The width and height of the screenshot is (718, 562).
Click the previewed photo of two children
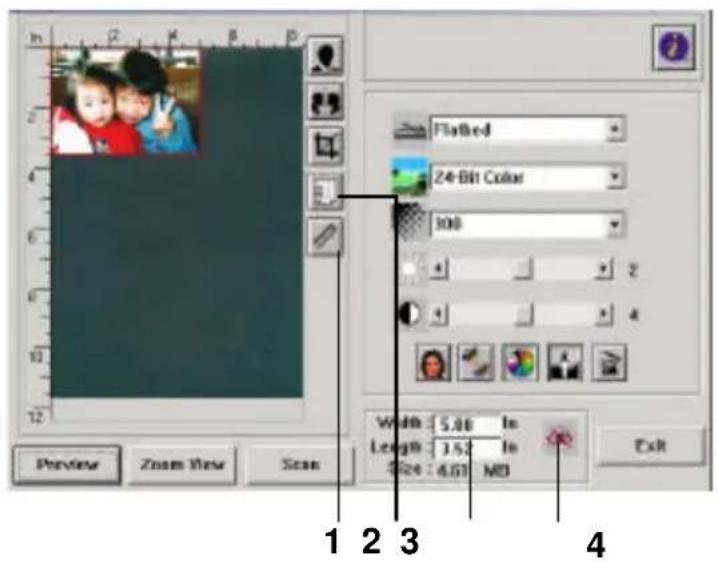coord(125,101)
